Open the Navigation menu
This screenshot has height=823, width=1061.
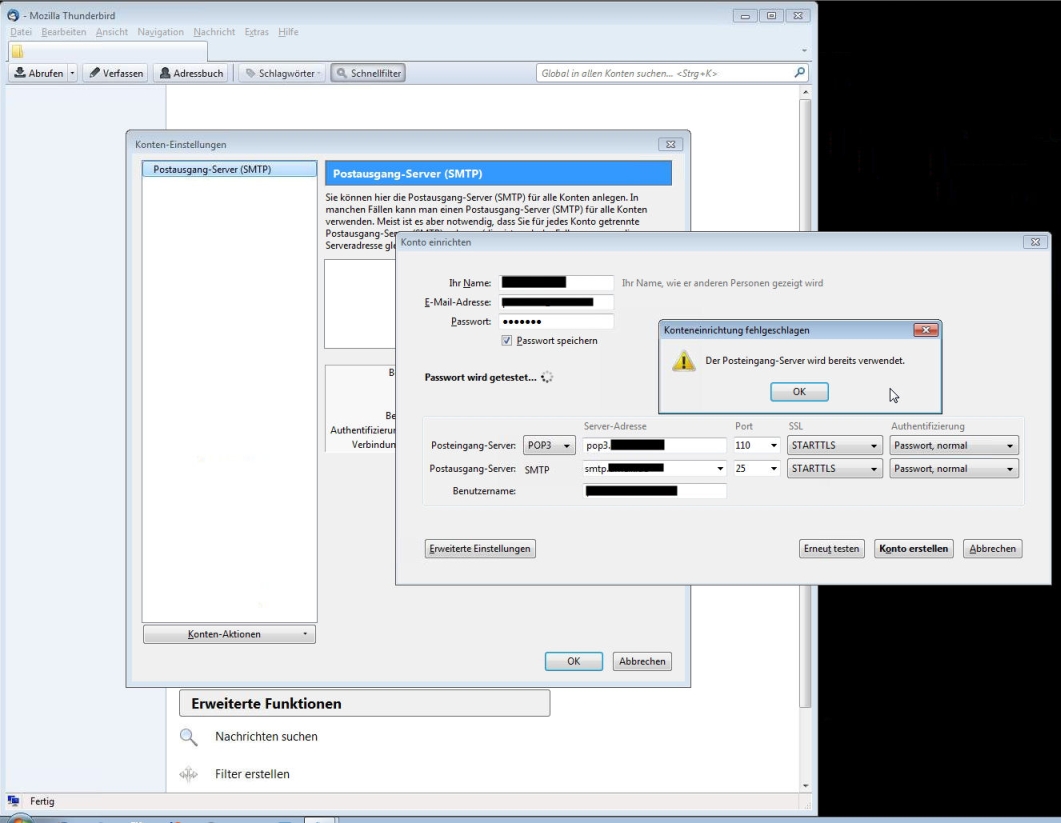pyautogui.click(x=160, y=32)
